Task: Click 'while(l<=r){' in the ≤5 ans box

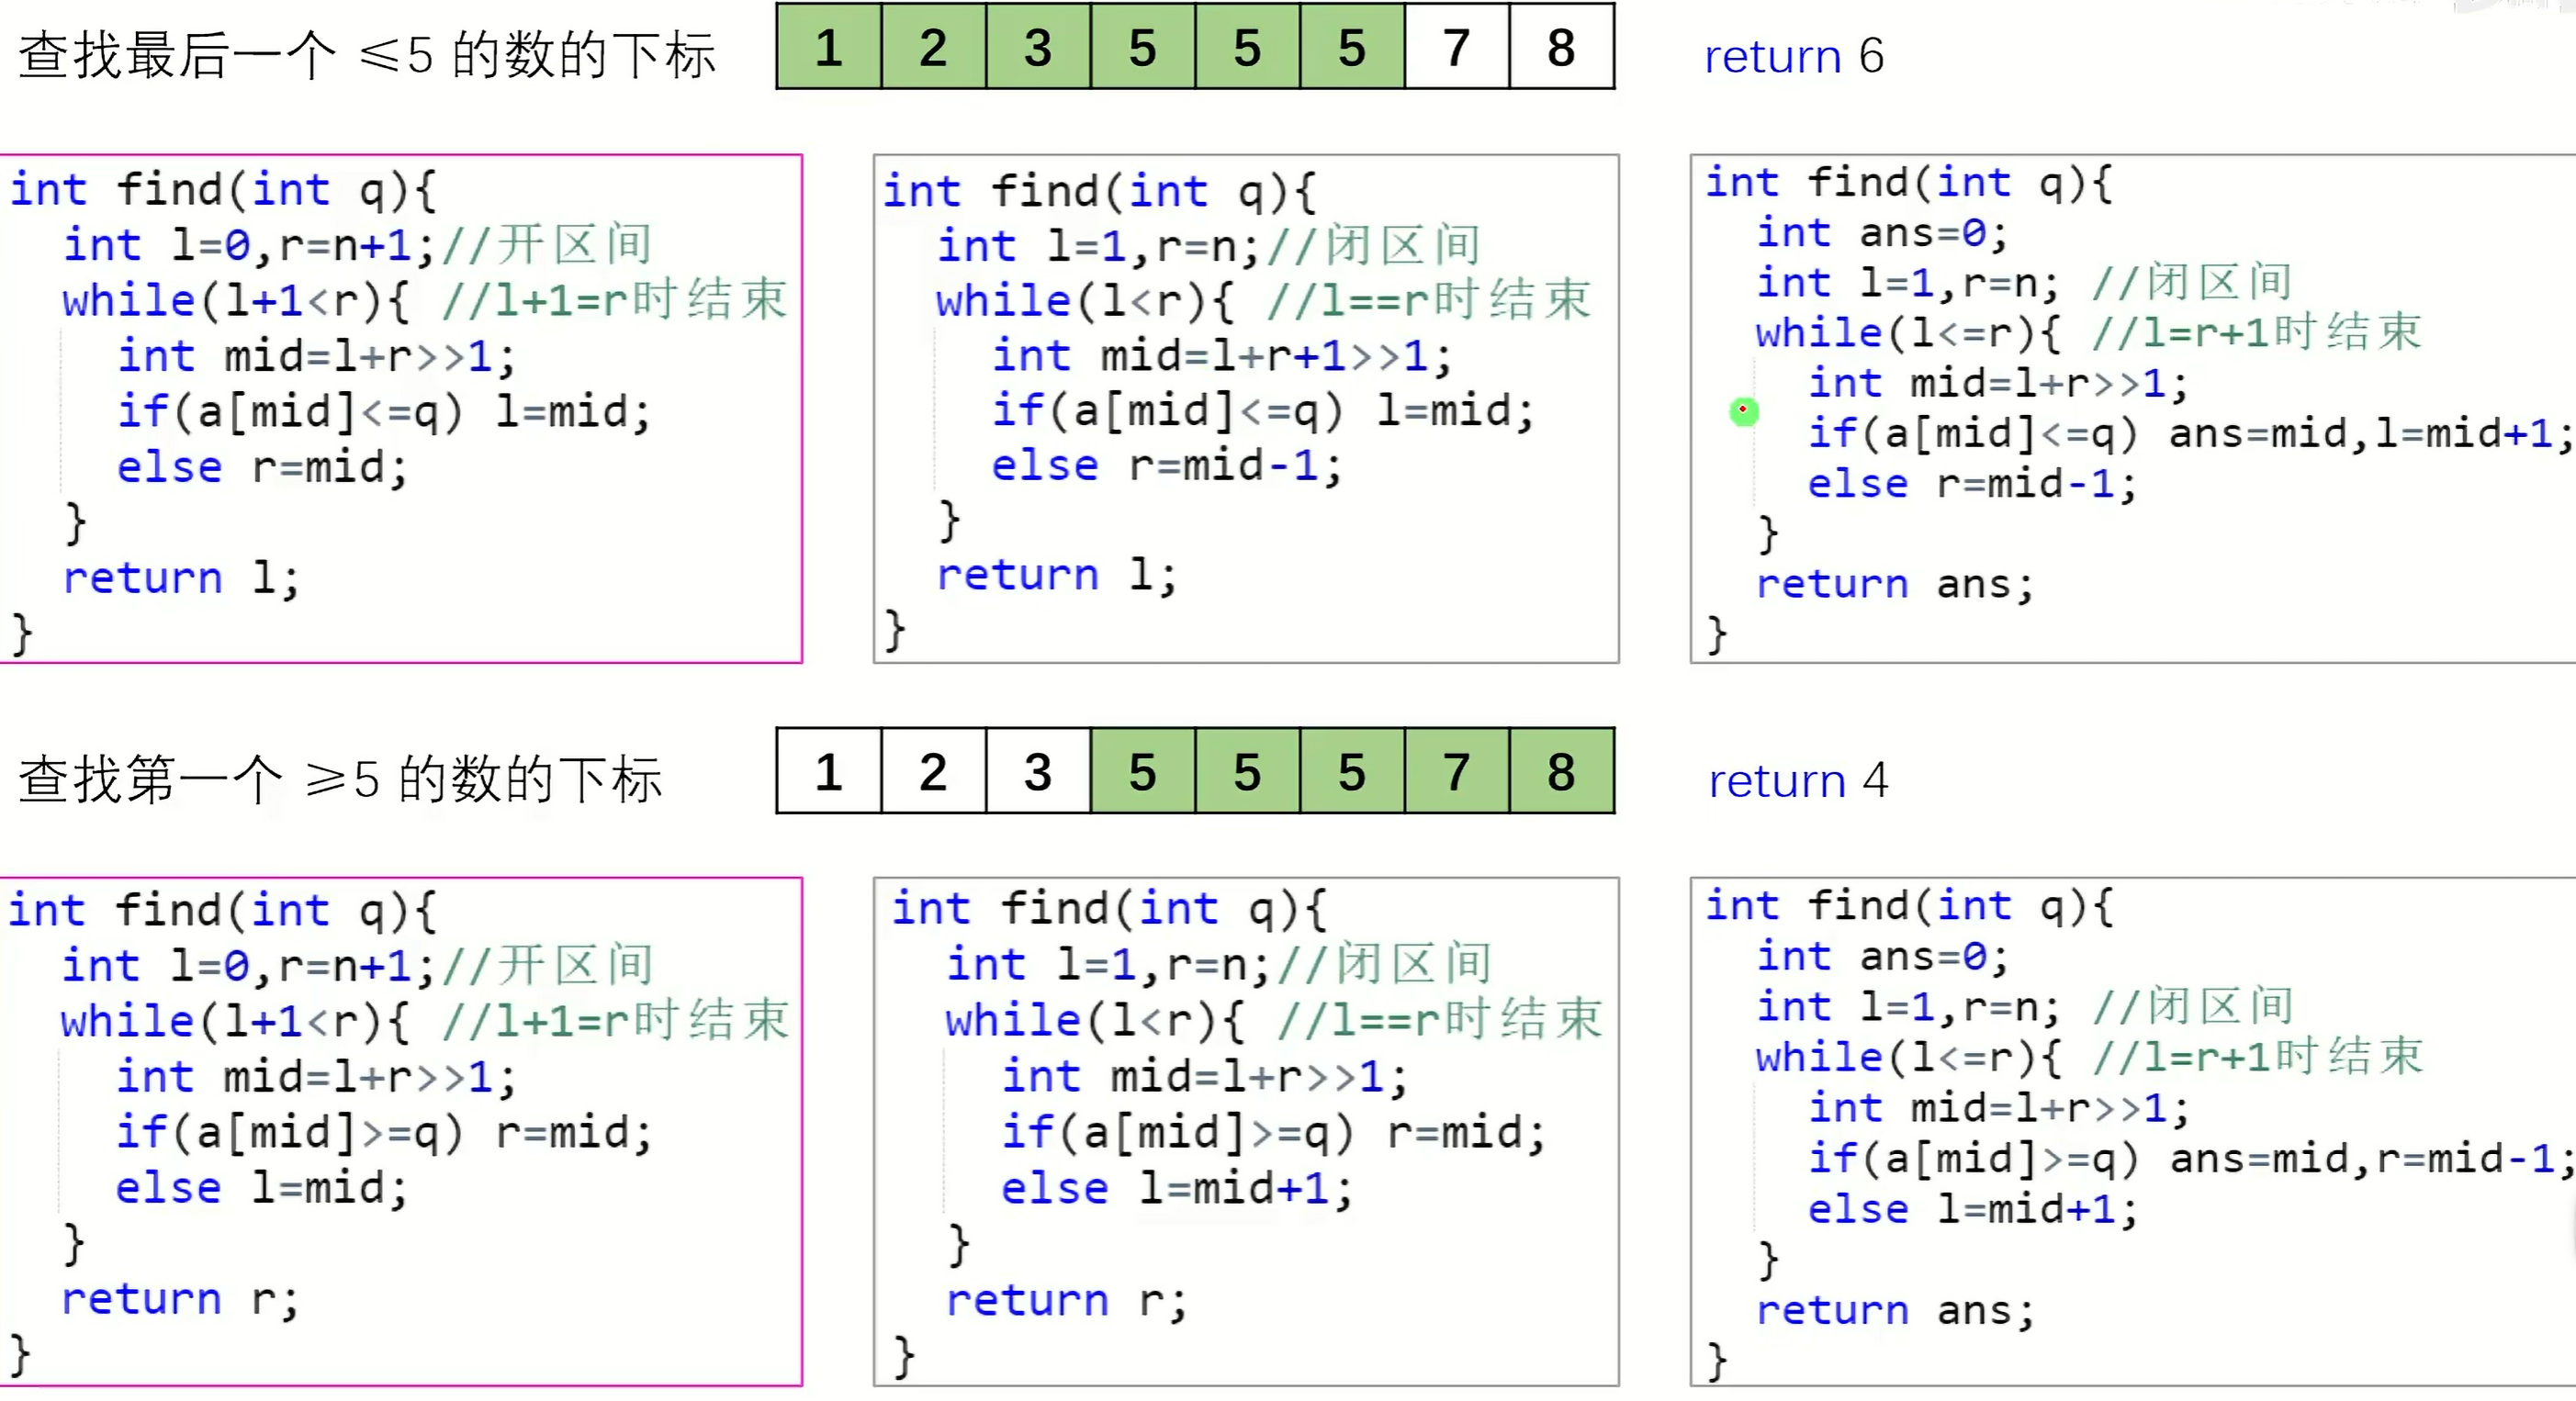Action: coord(1908,333)
